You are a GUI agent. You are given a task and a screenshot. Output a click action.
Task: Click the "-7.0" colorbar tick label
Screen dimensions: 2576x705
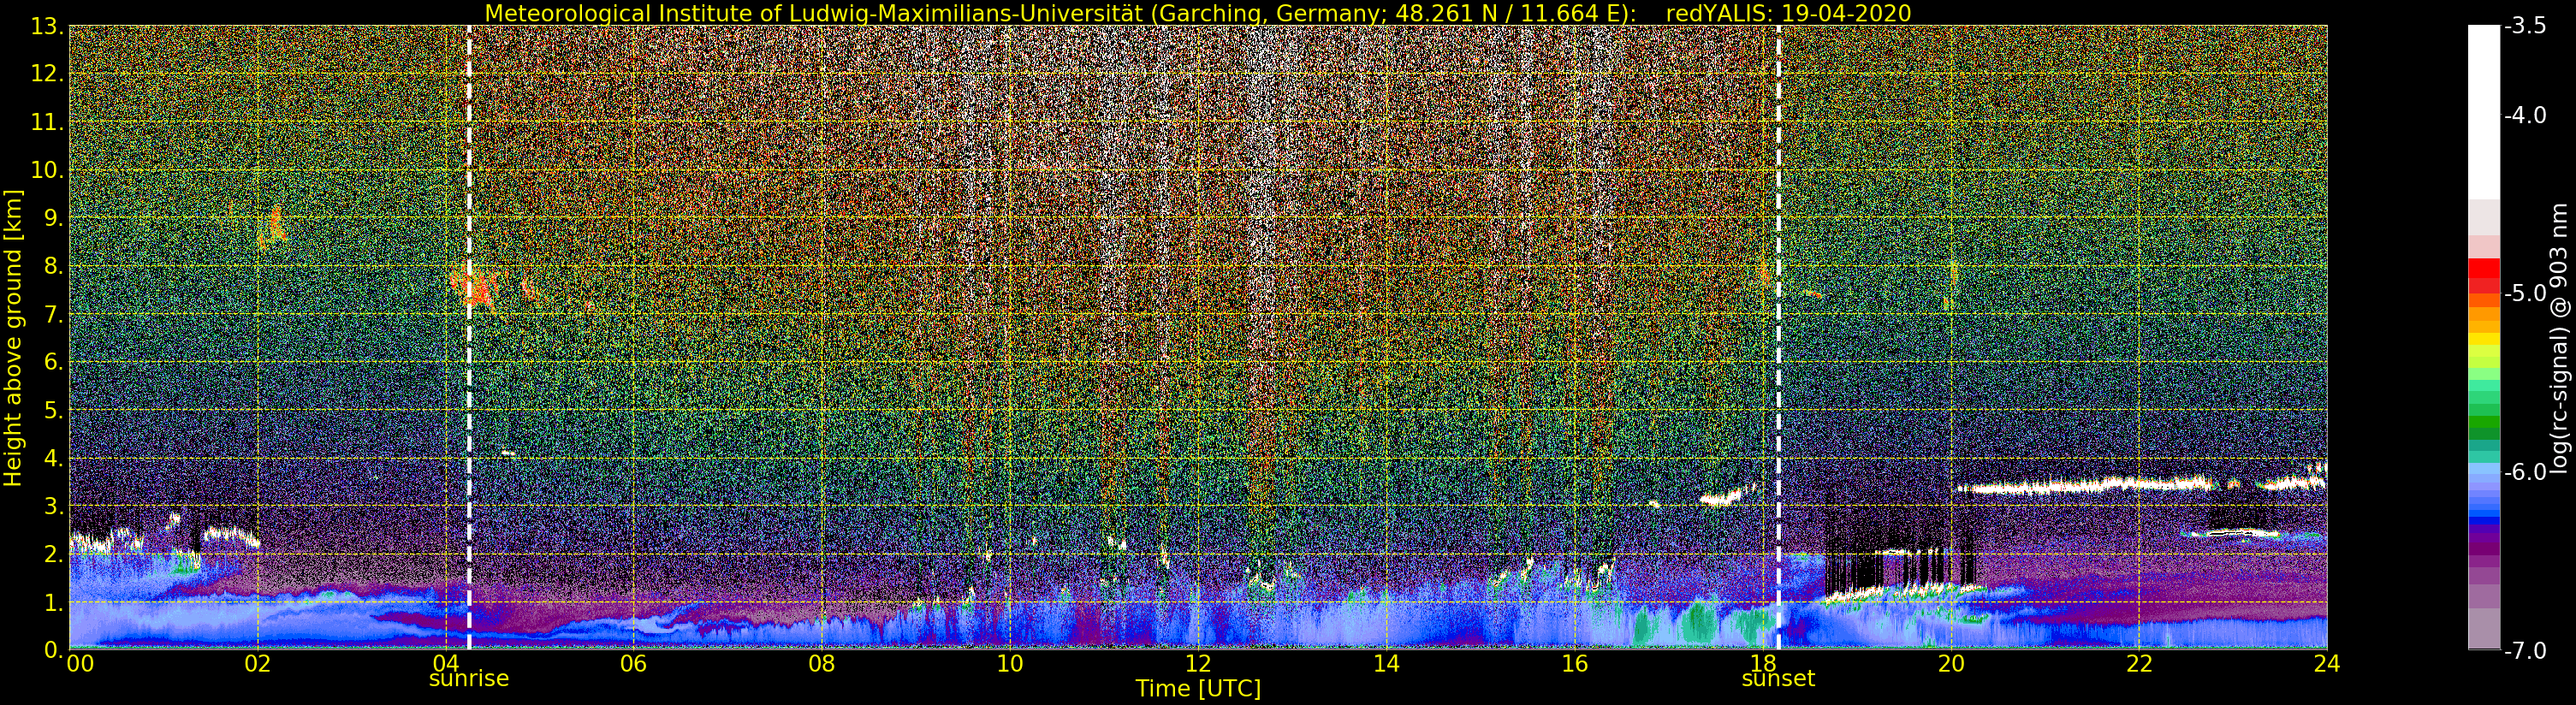click(2525, 651)
